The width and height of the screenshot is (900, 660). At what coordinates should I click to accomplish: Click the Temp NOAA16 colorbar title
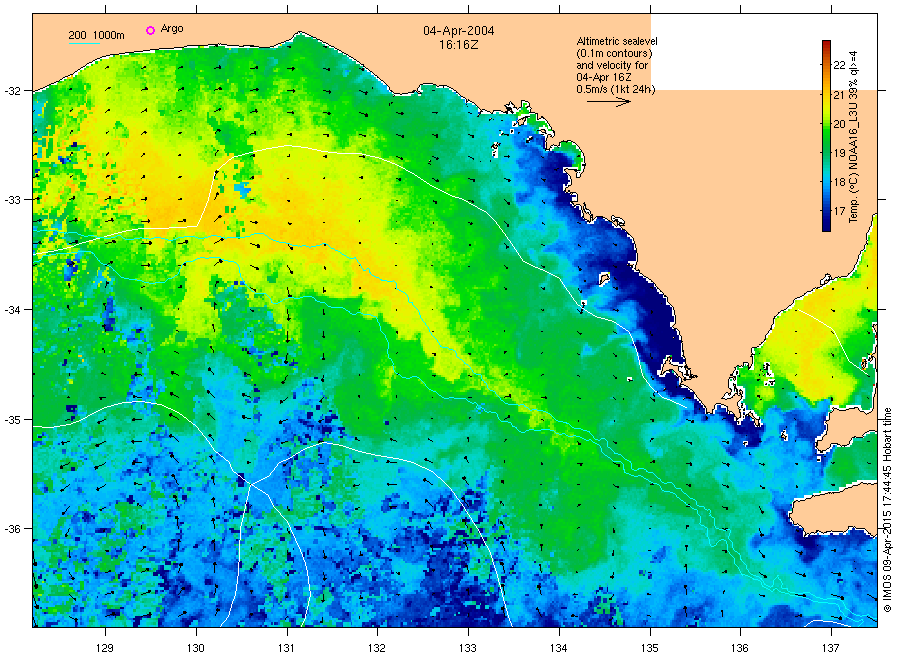tap(854, 137)
